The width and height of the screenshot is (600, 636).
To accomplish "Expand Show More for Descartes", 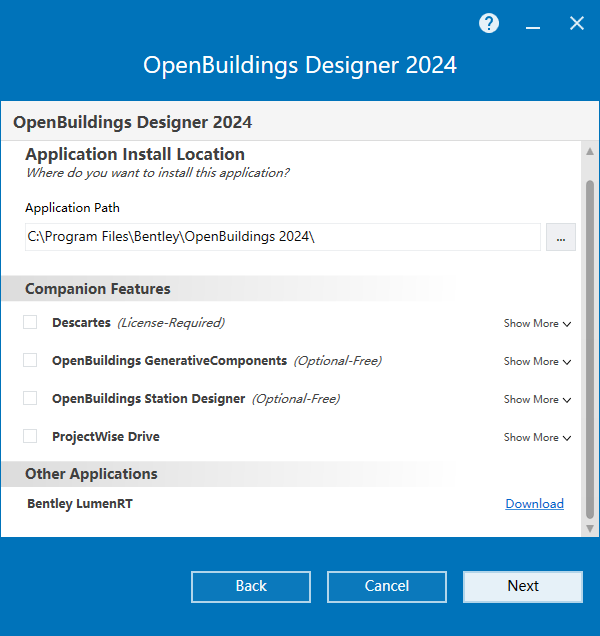I will [537, 324].
